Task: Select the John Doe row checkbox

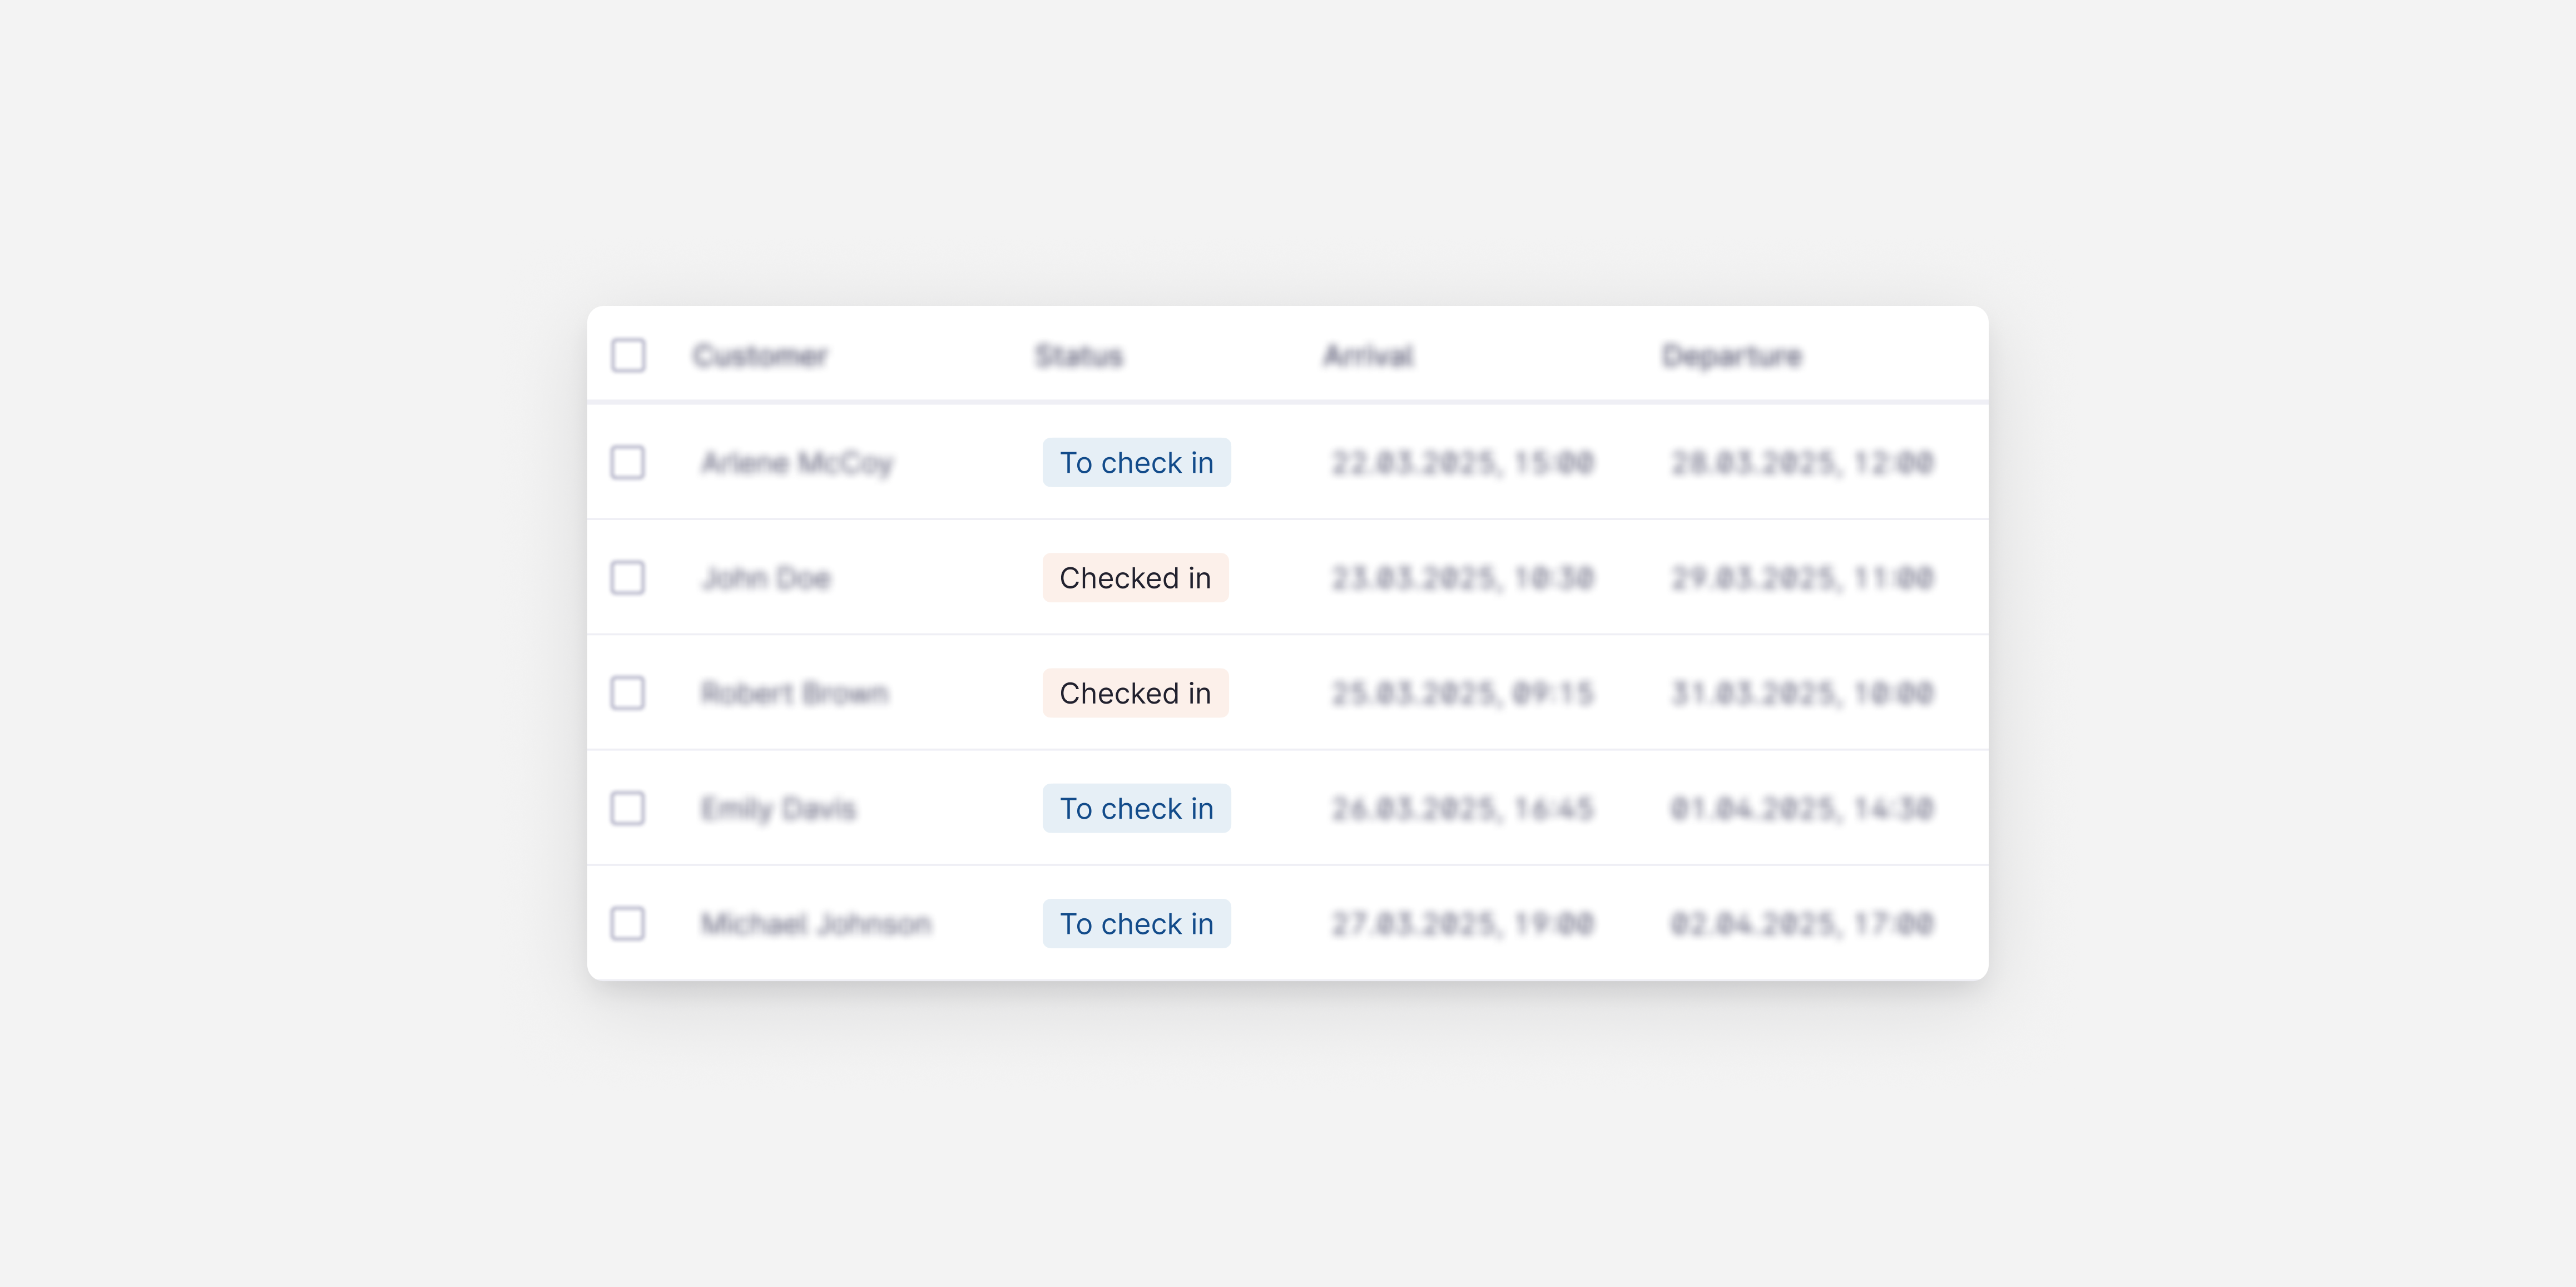Action: (x=628, y=577)
